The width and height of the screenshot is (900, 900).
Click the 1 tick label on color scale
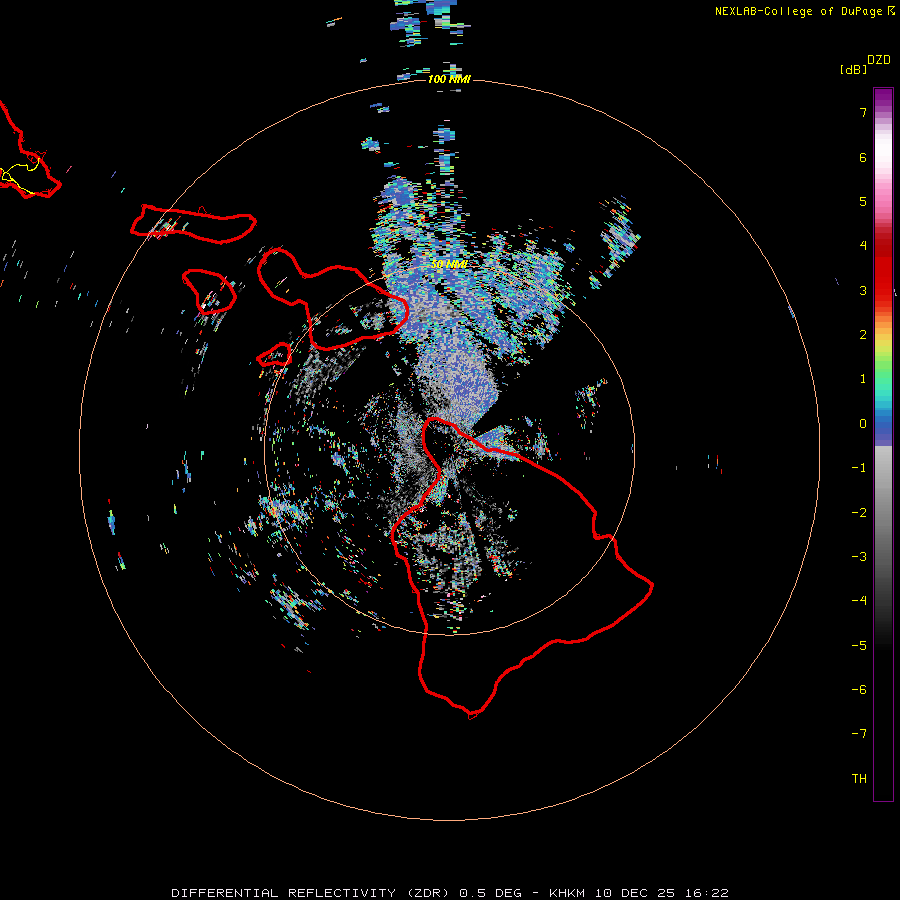[863, 379]
